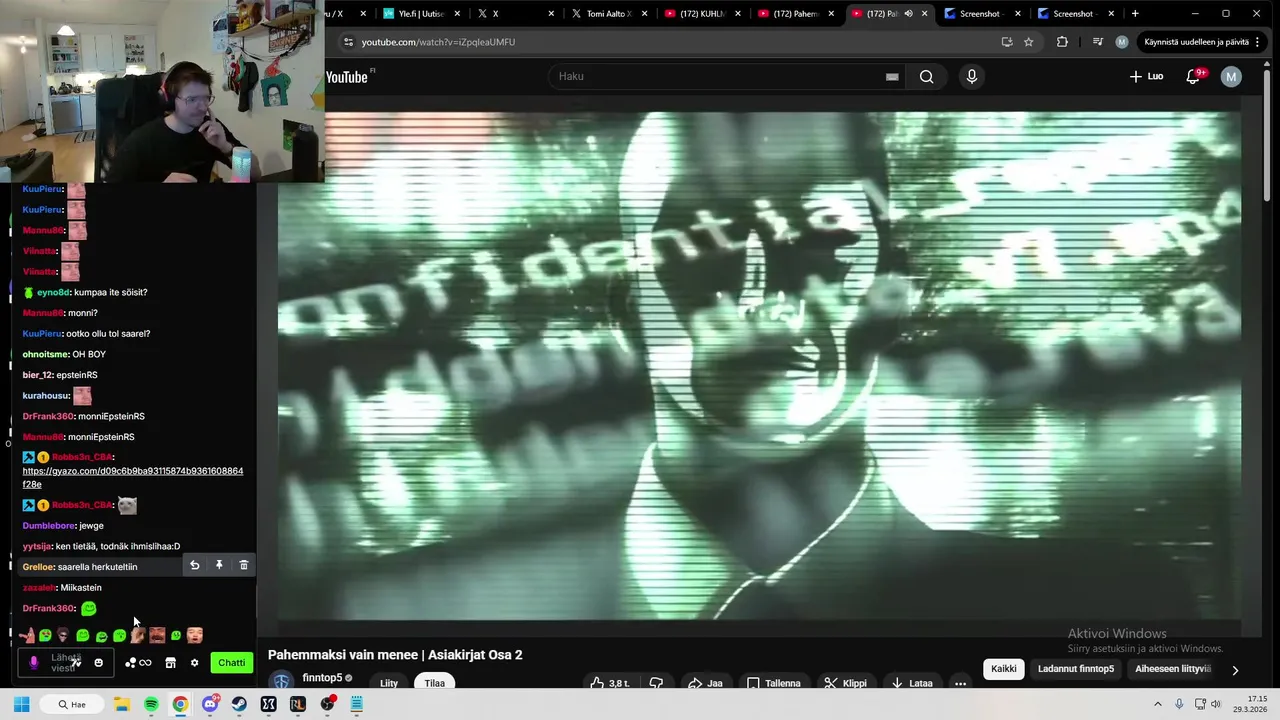This screenshot has height=720, width=1280.
Task: Click the reply arrow on Grelloe's message
Action: [195, 566]
